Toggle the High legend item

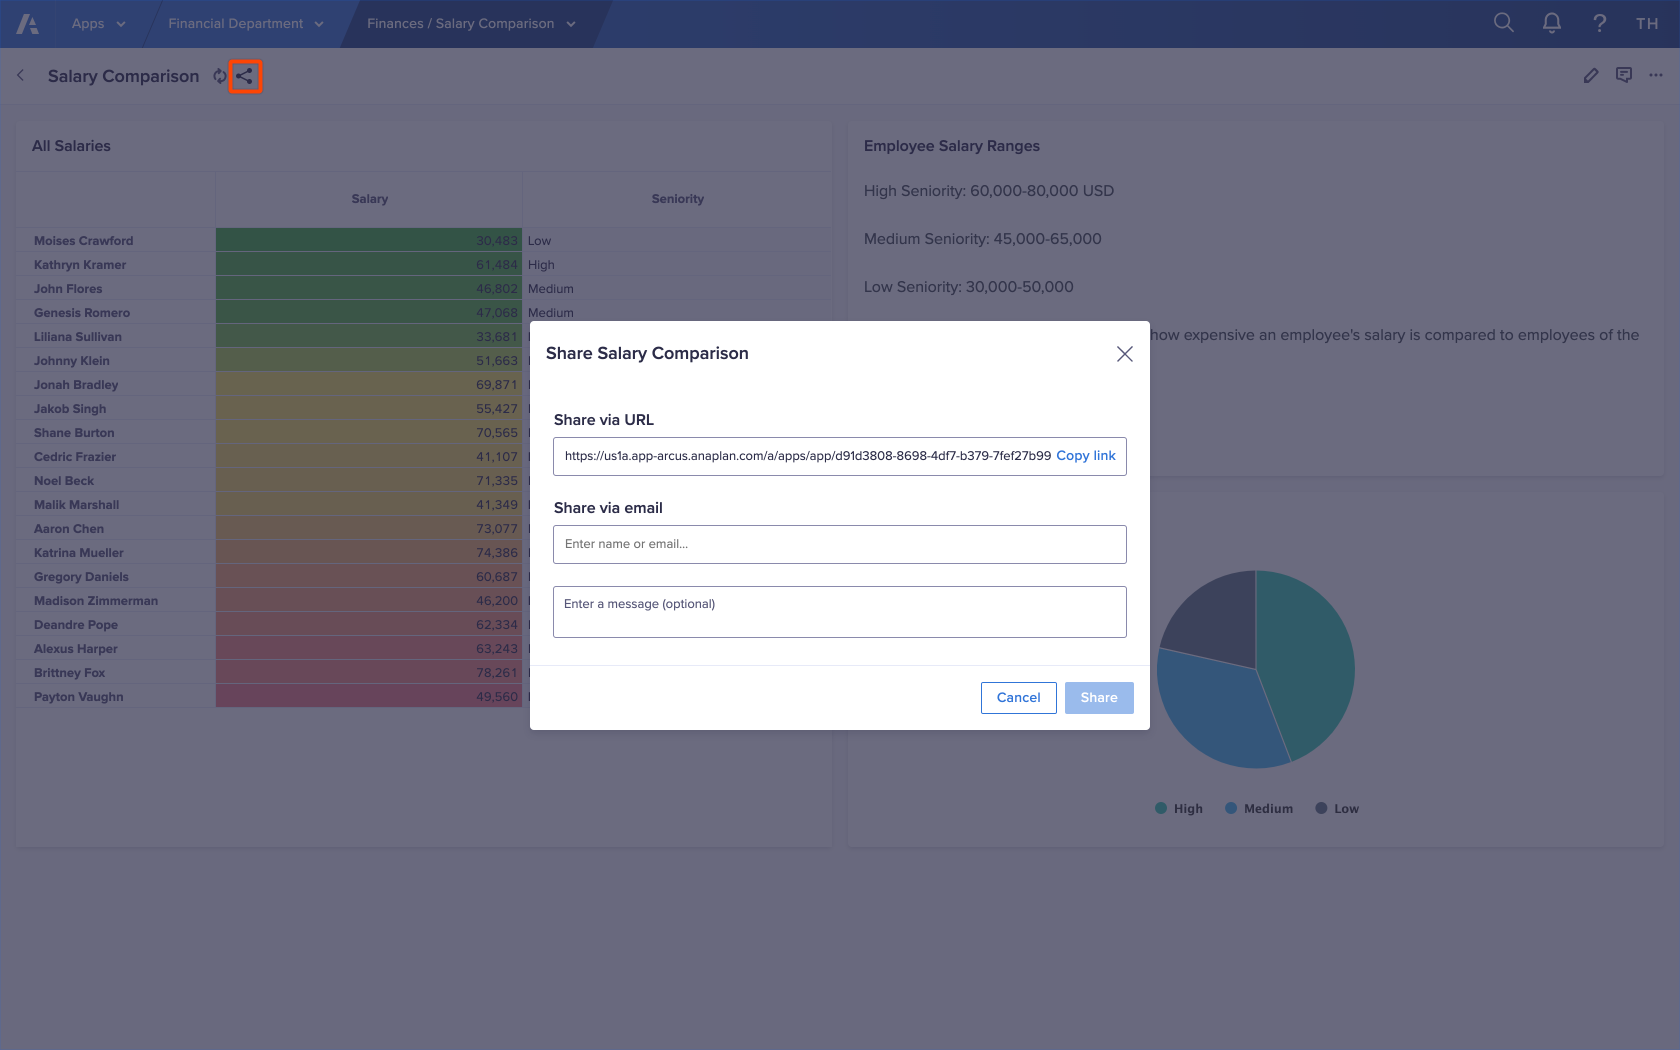(x=1179, y=809)
